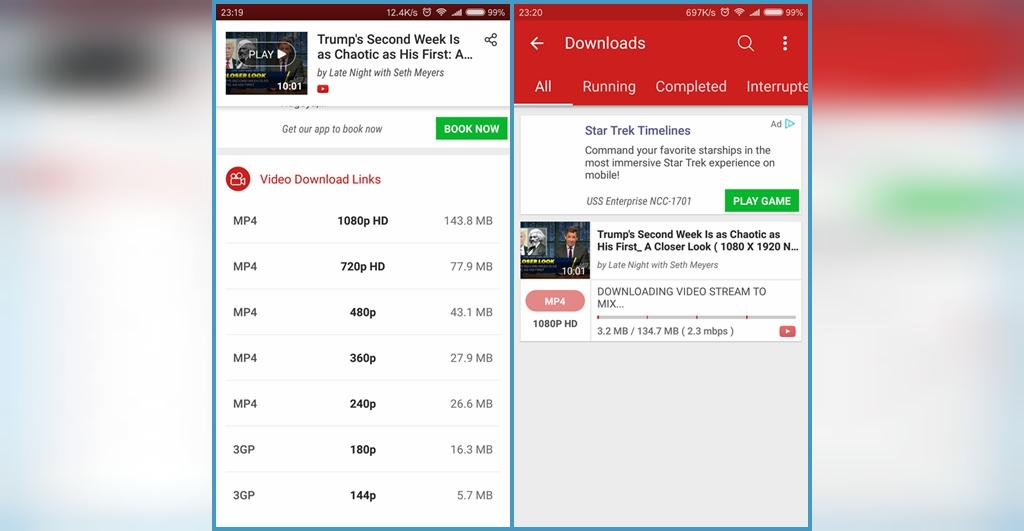Screen dimensions: 1024x531
Task: Tap the YouTube source icon under Late Night
Action: (323, 89)
